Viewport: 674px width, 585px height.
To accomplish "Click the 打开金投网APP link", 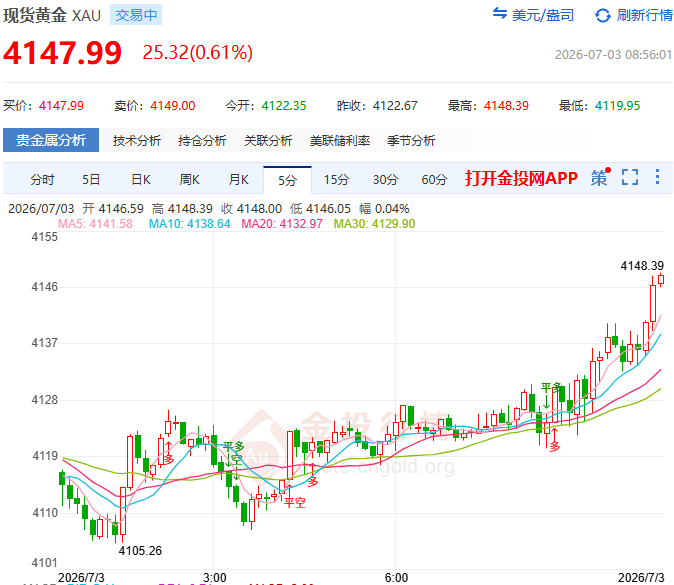I will click(x=521, y=178).
